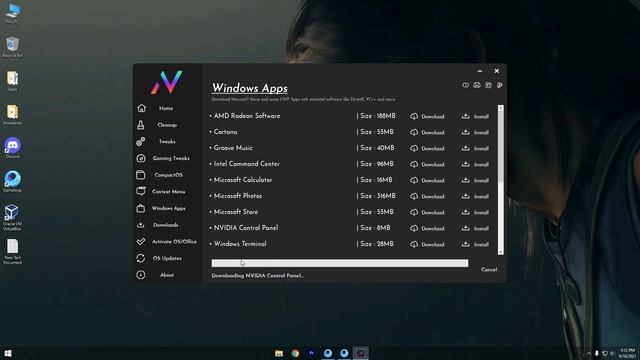This screenshot has height=360, width=640.
Task: Download Microsoft Store
Action: click(427, 212)
